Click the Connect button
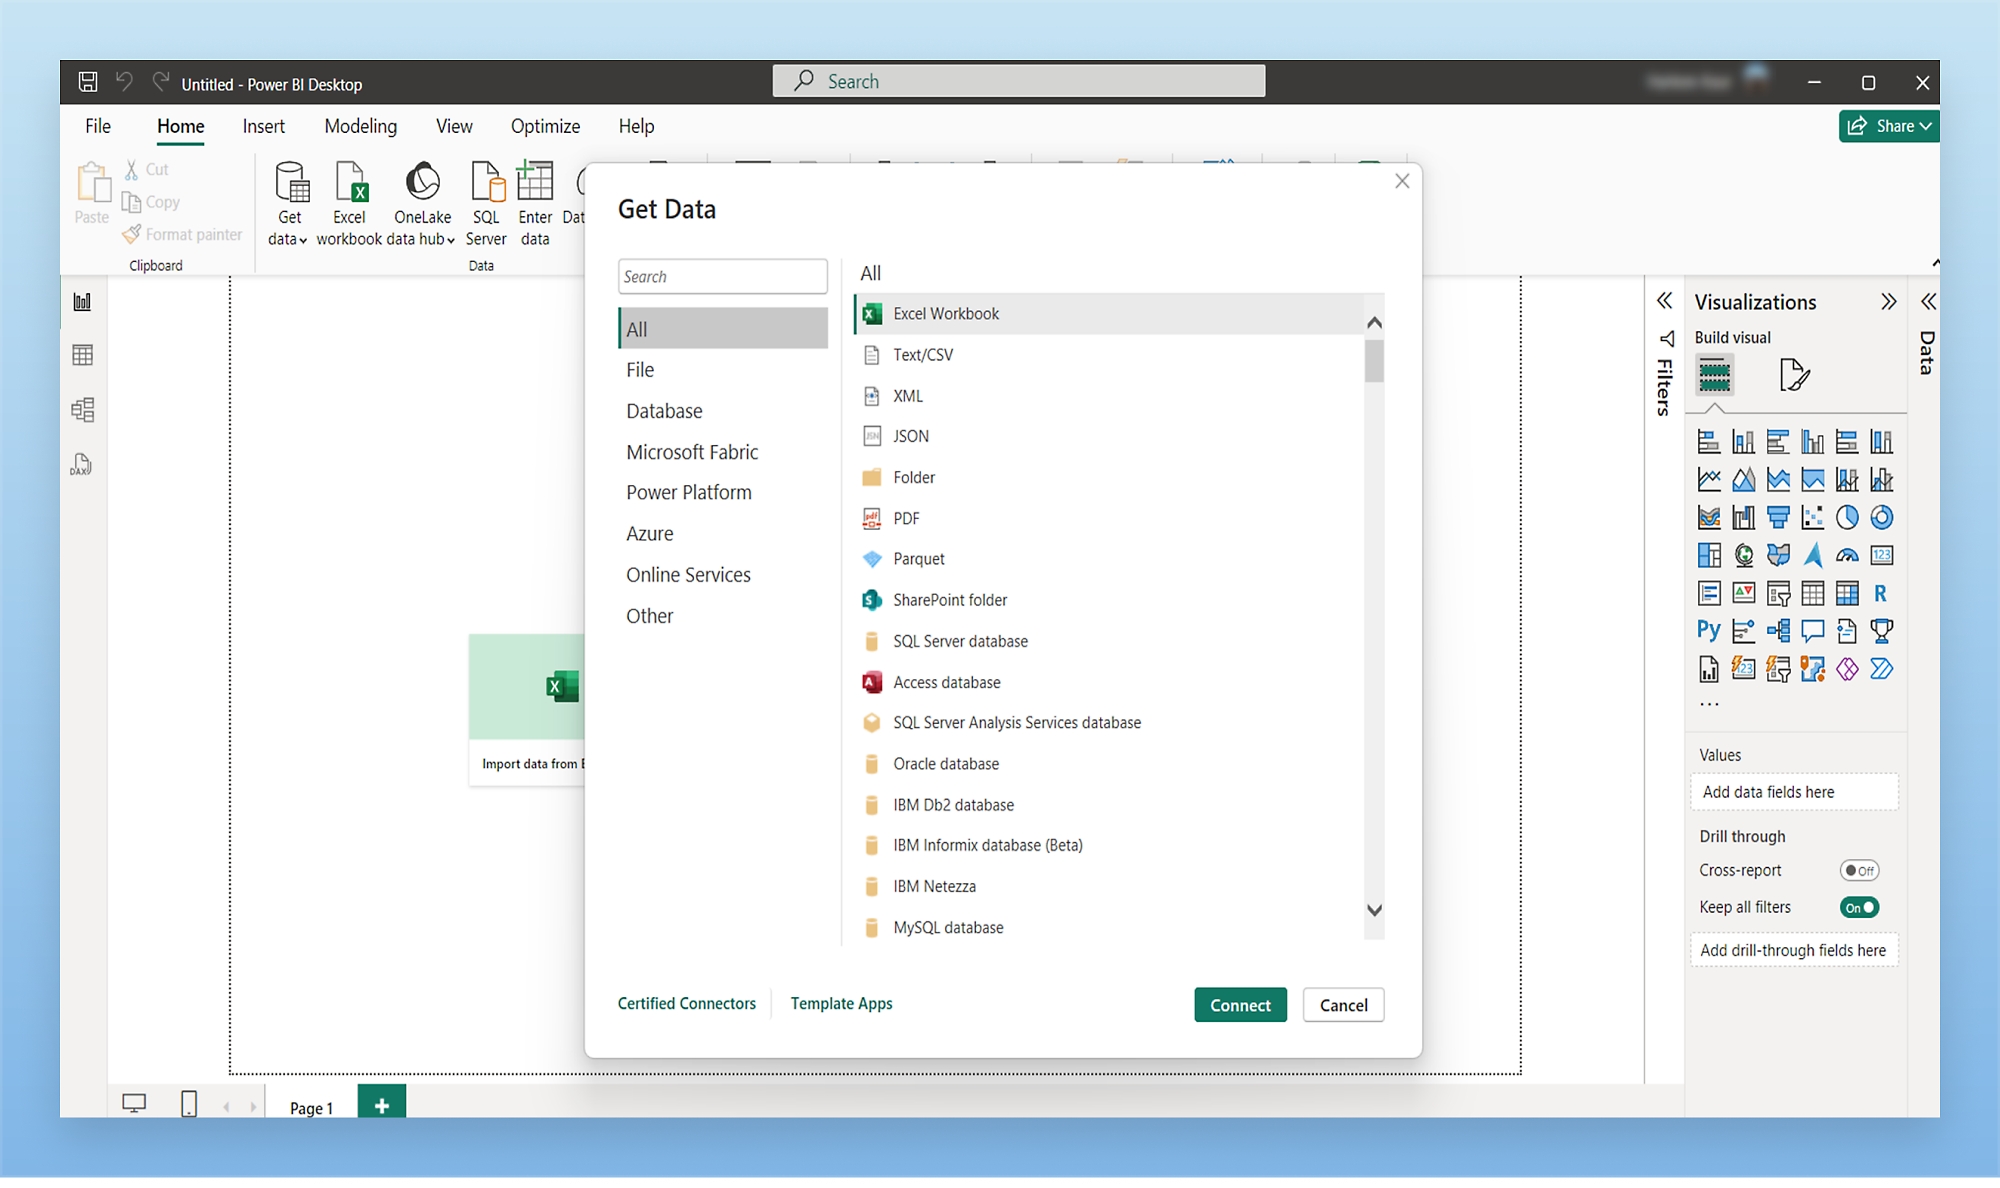This screenshot has width=2000, height=1188. tap(1240, 1004)
